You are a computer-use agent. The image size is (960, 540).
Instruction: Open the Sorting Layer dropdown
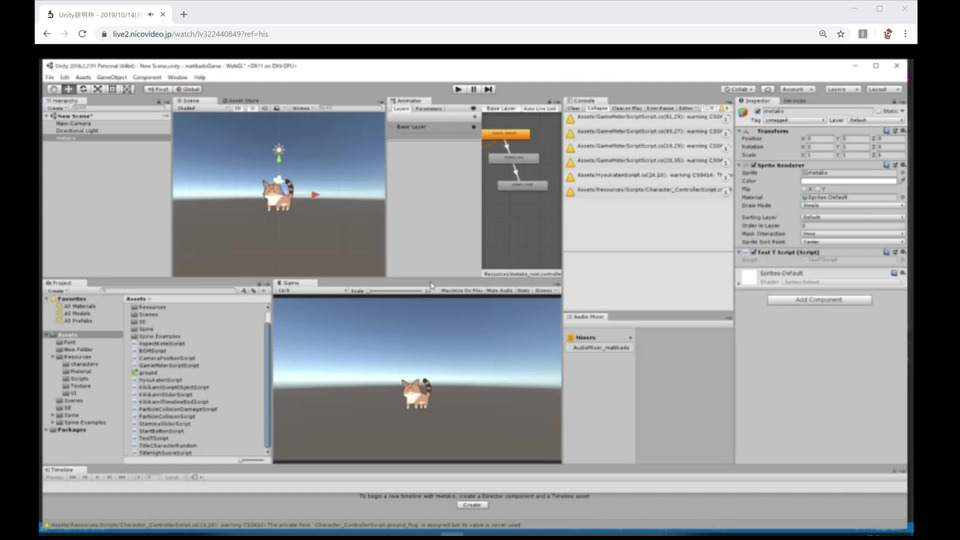(852, 217)
